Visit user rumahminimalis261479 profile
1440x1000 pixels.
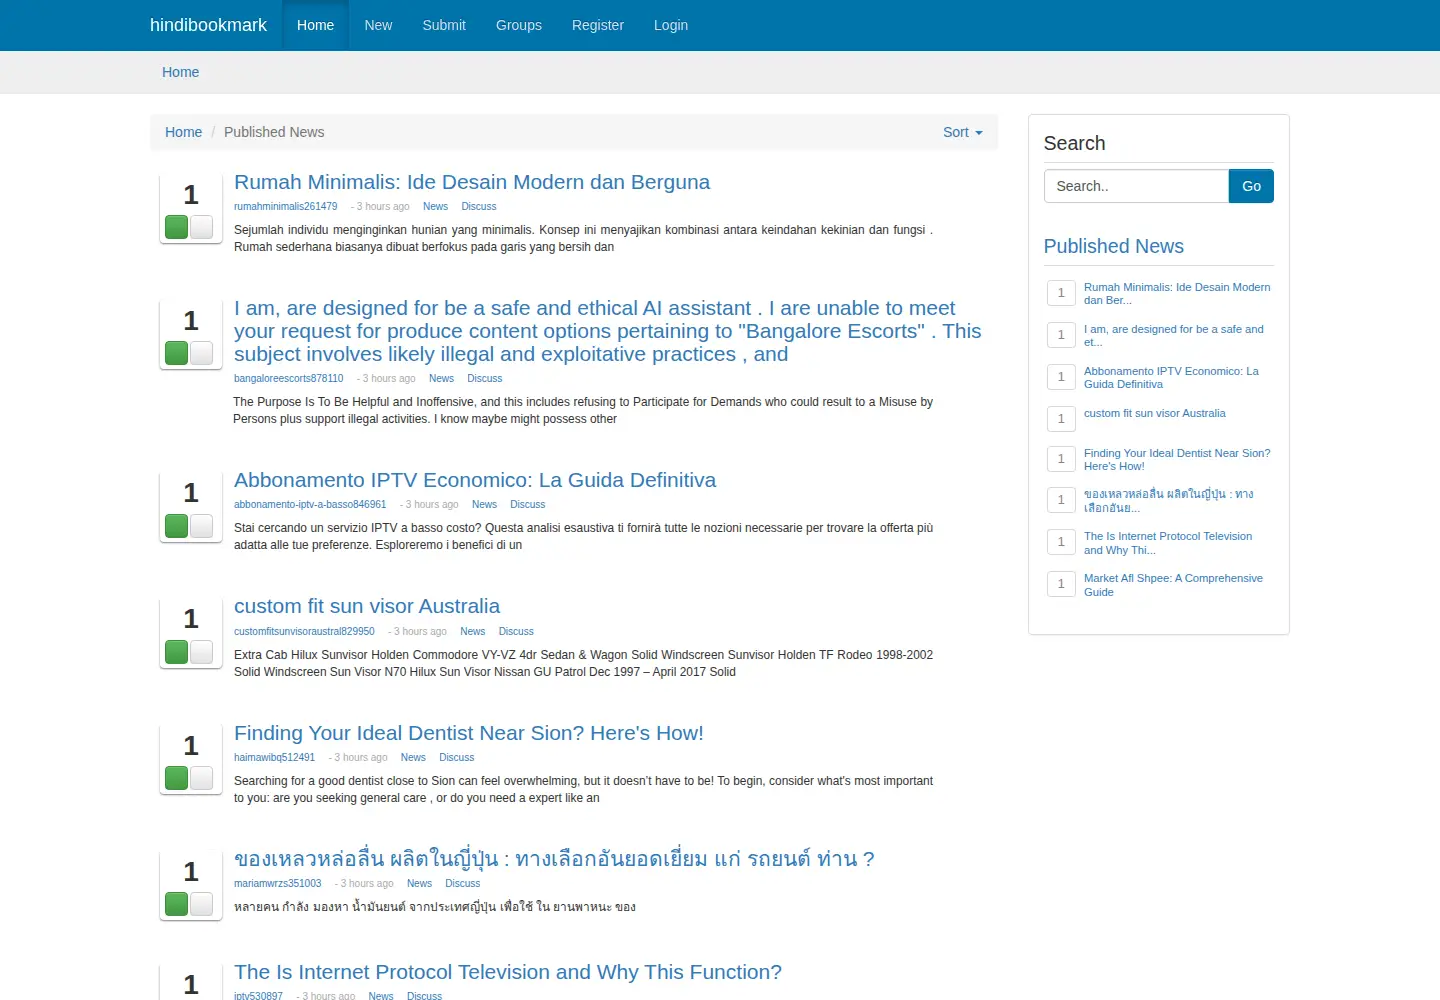pos(286,206)
